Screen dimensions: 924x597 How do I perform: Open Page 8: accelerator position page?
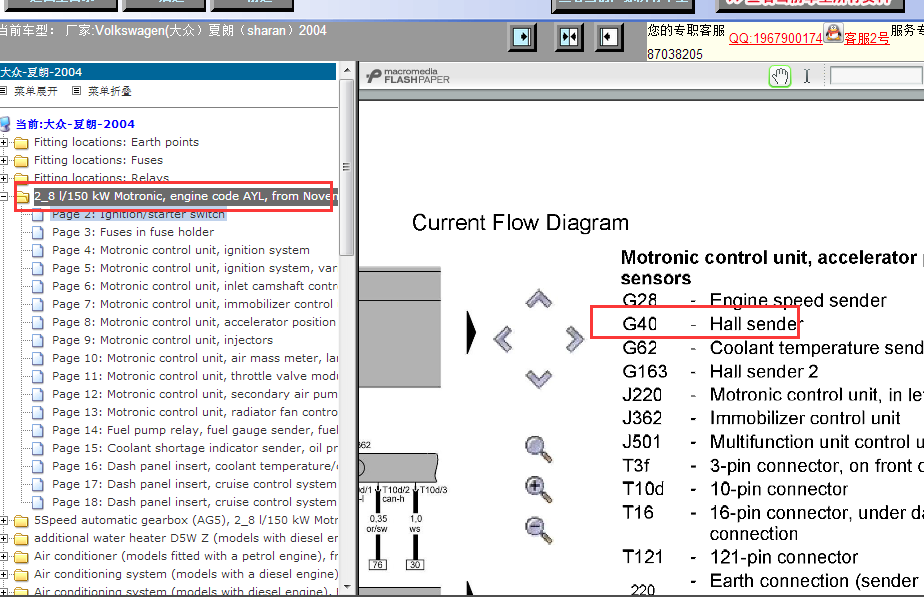click(x=194, y=322)
